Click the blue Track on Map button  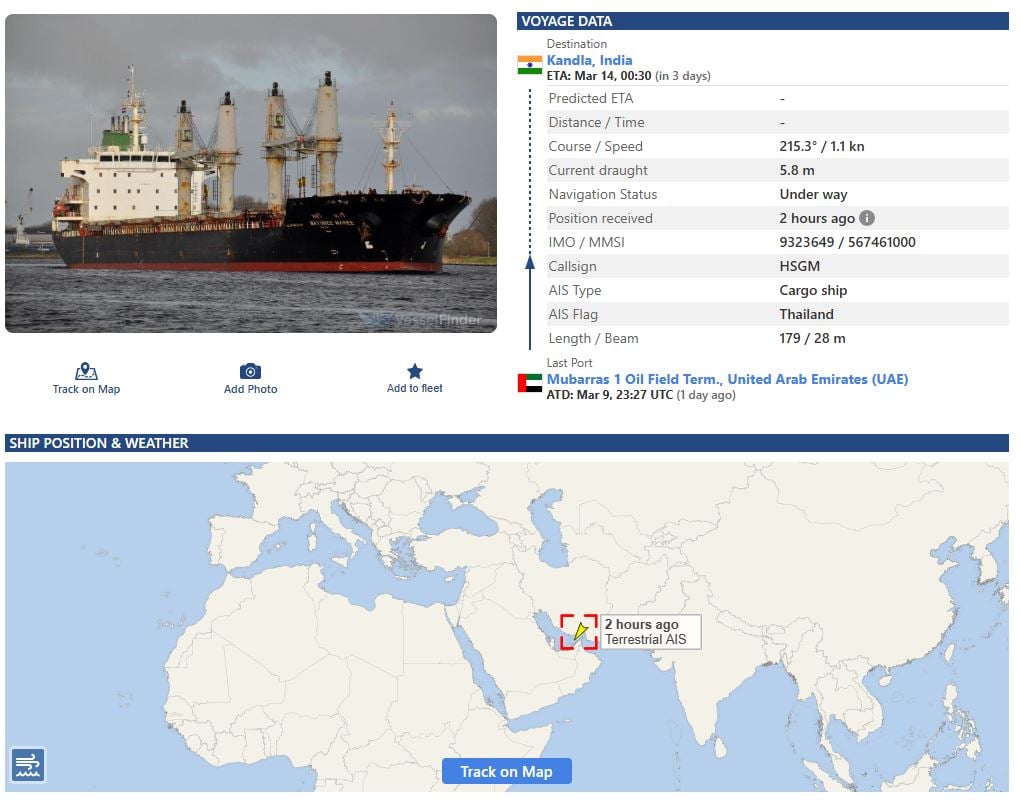(507, 772)
